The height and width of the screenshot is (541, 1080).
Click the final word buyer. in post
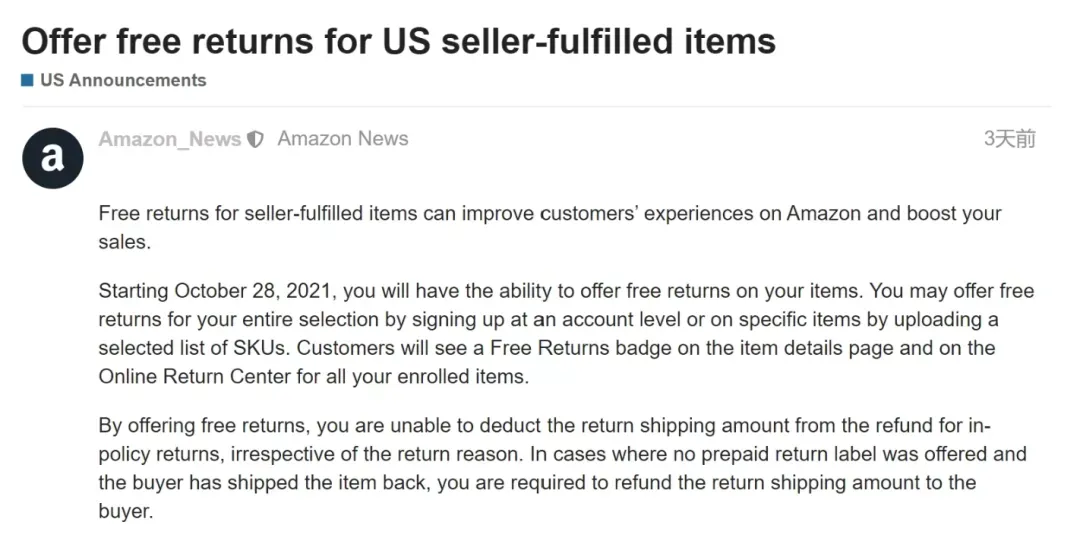tap(125, 512)
